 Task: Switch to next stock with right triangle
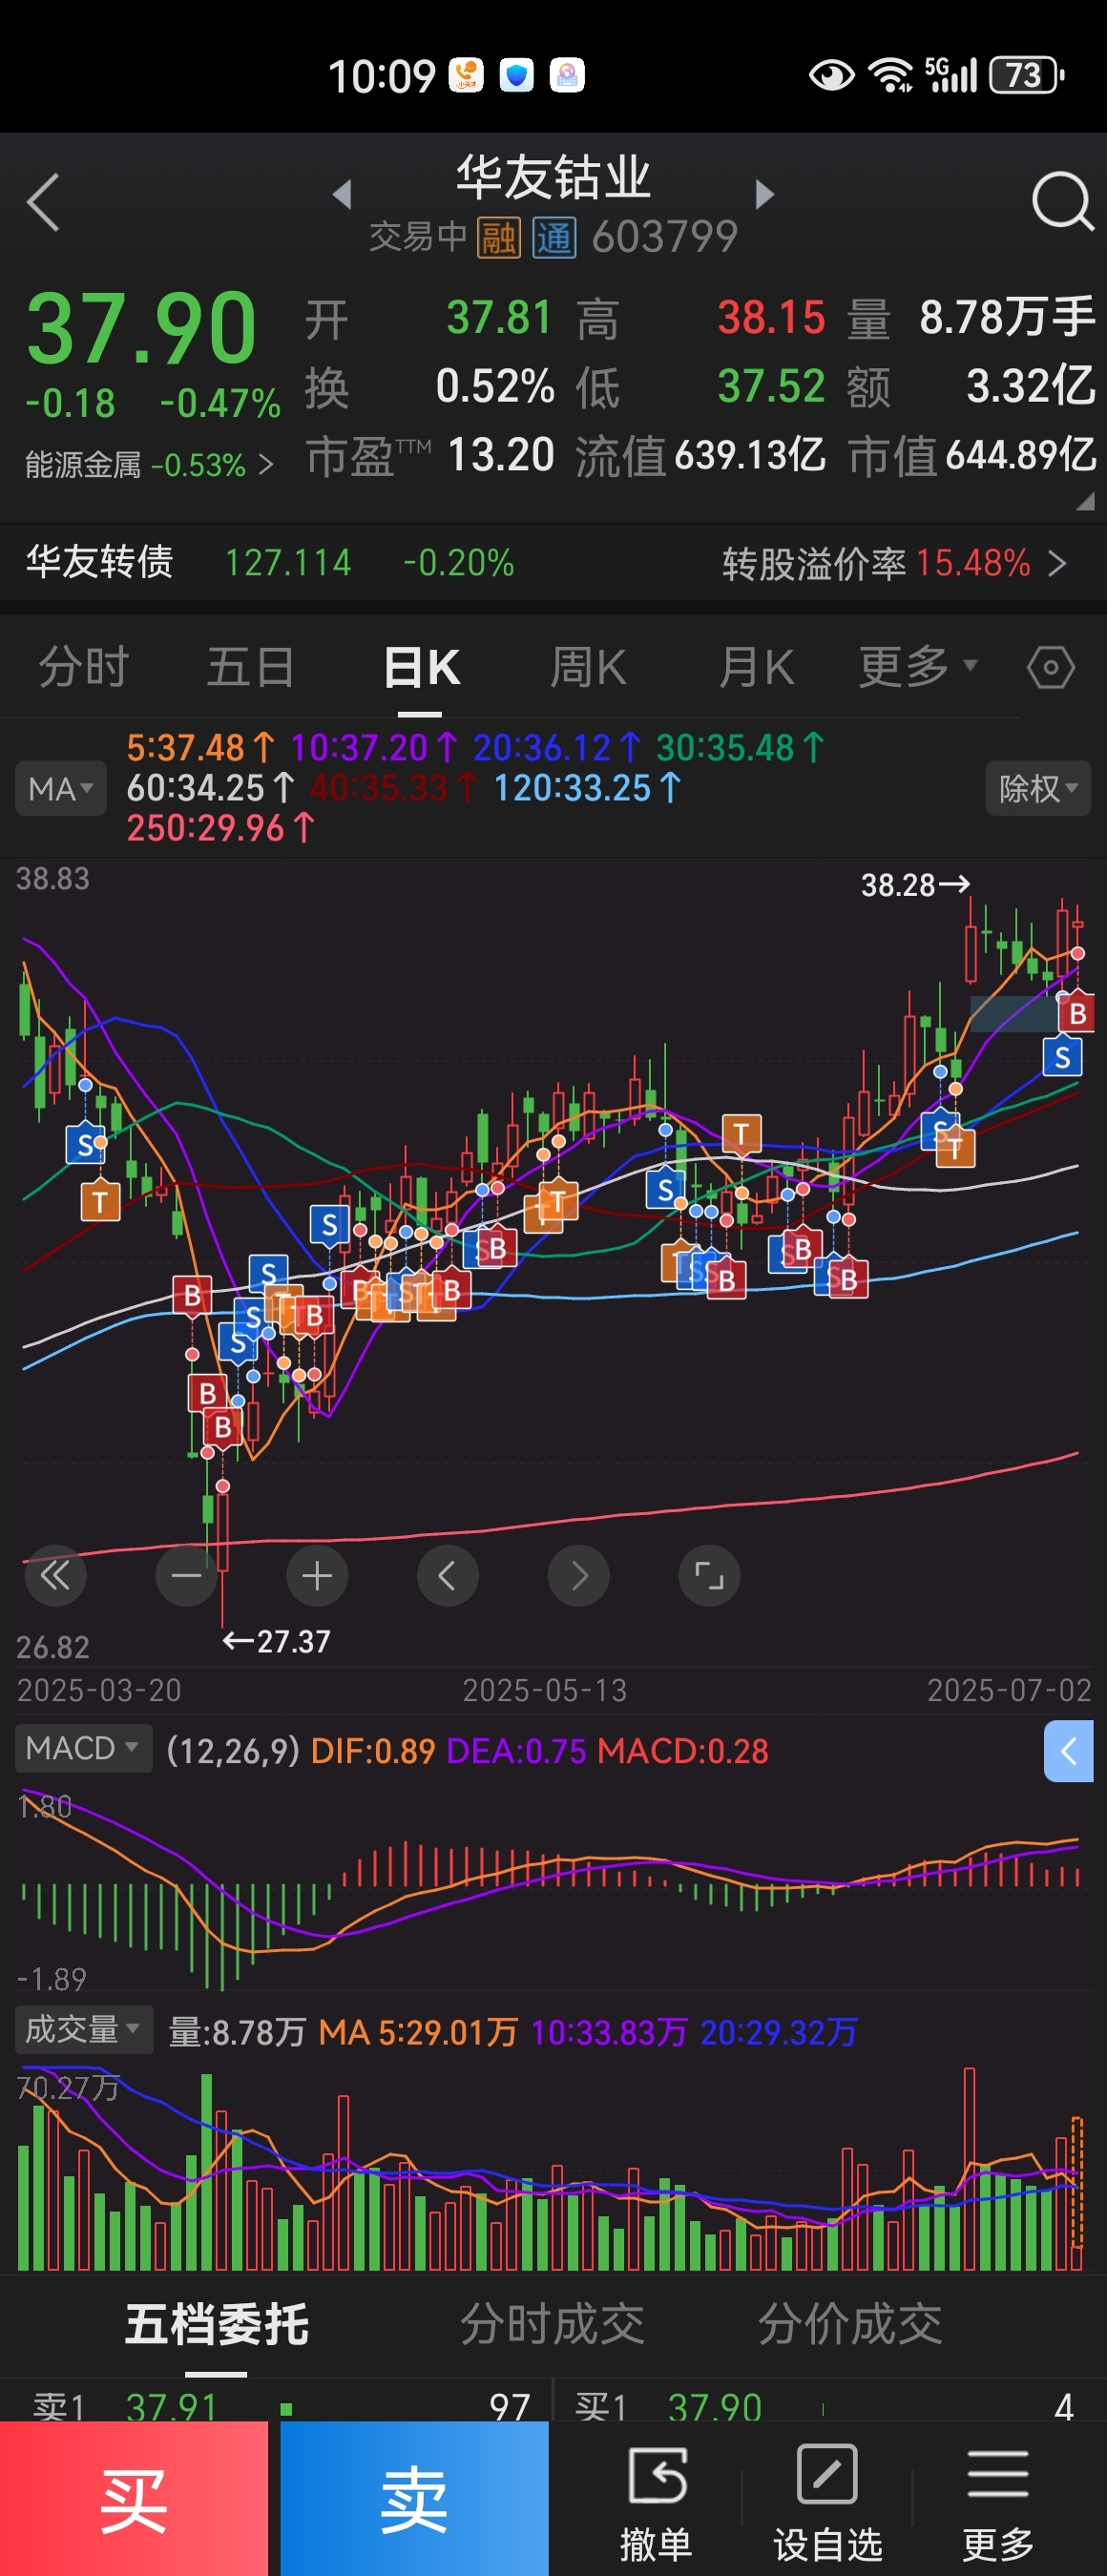coord(765,193)
